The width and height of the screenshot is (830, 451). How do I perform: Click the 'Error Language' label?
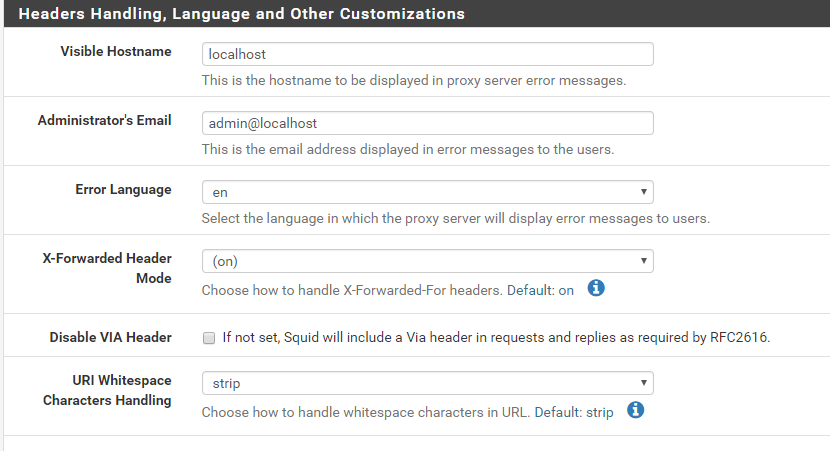click(x=123, y=190)
